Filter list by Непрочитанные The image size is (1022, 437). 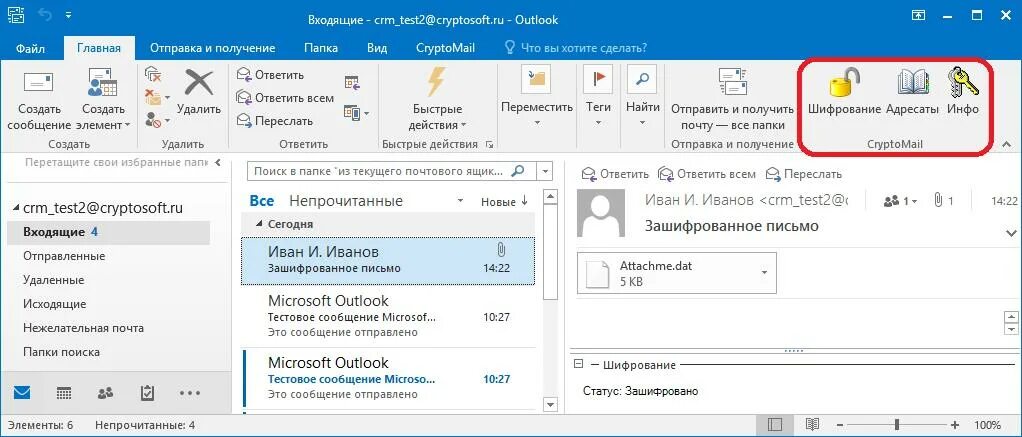(345, 201)
